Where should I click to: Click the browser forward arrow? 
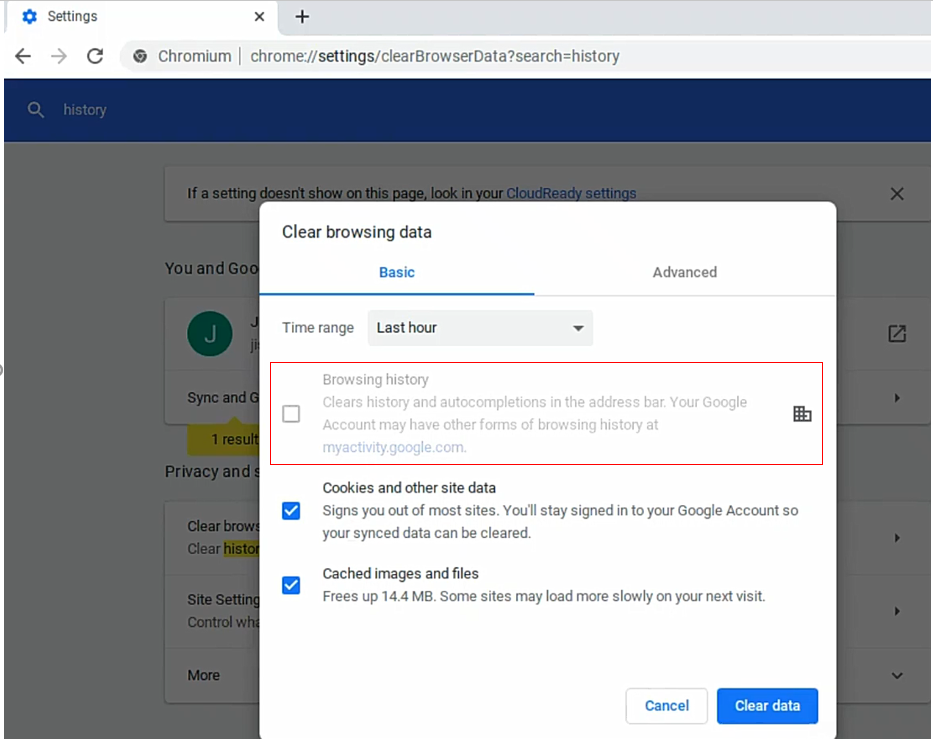tap(59, 56)
